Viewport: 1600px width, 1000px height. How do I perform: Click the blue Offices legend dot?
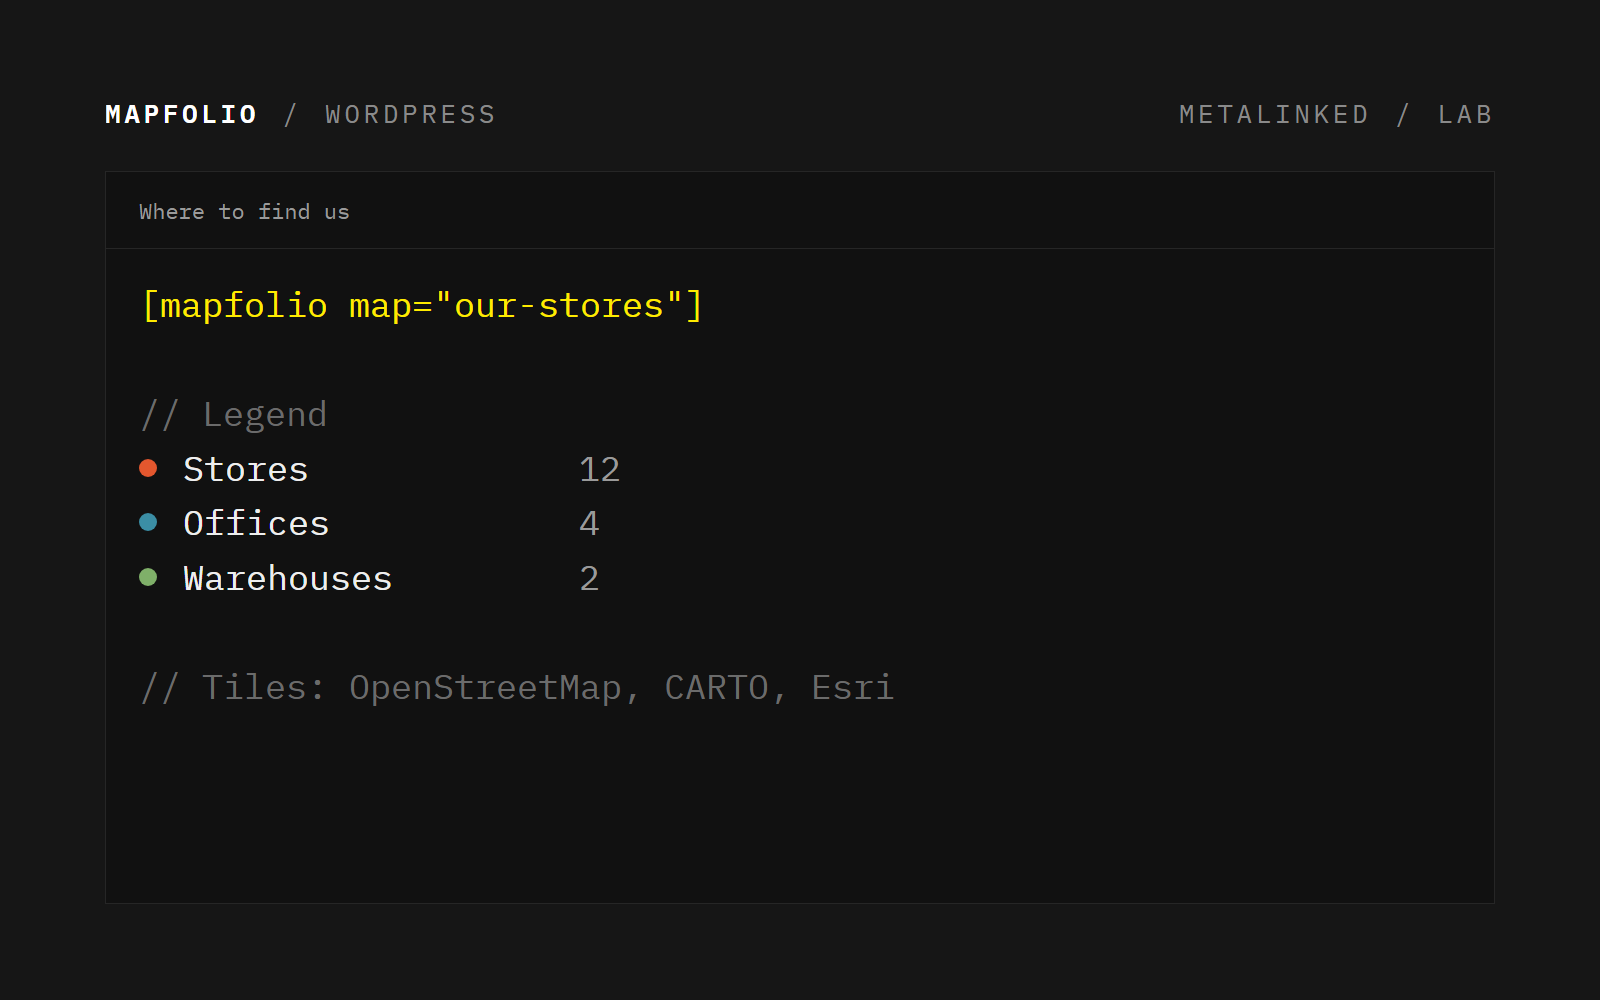click(148, 522)
